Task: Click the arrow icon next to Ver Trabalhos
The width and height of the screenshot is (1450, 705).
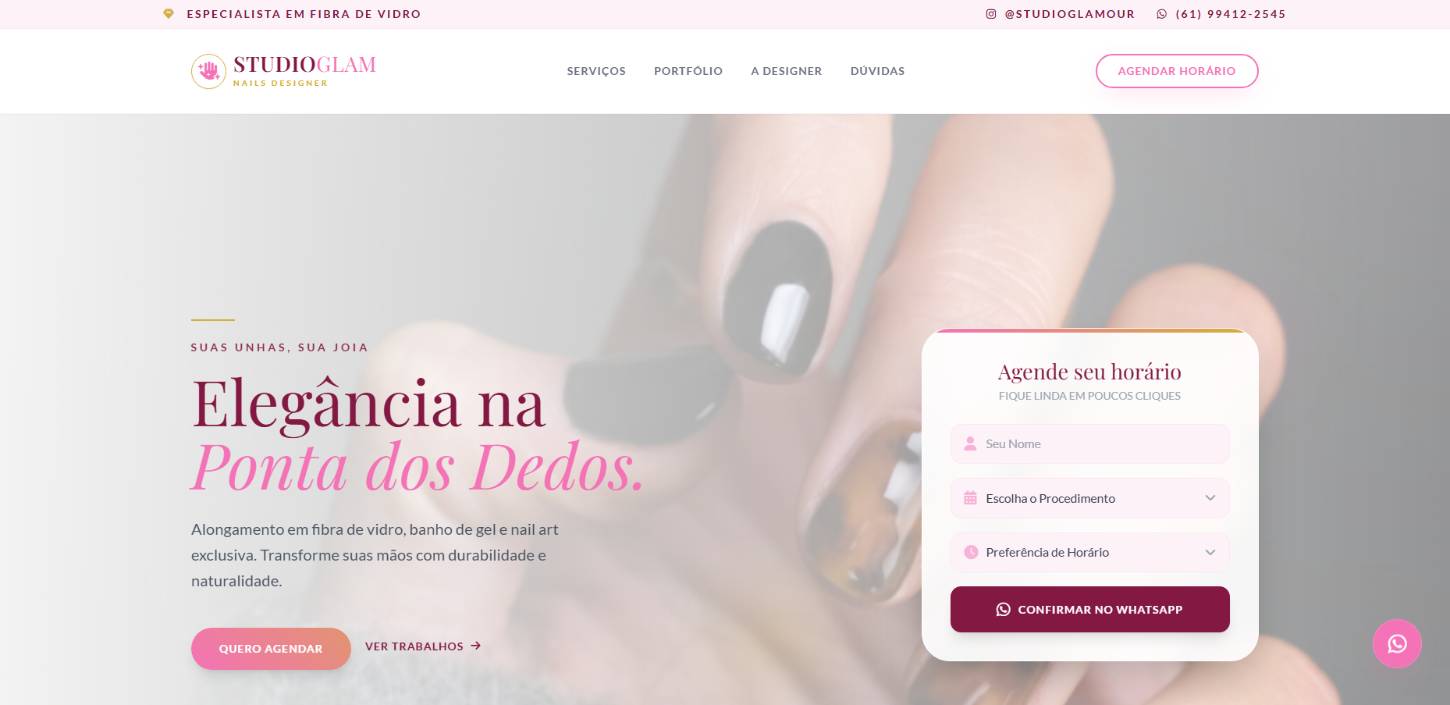Action: (x=476, y=646)
